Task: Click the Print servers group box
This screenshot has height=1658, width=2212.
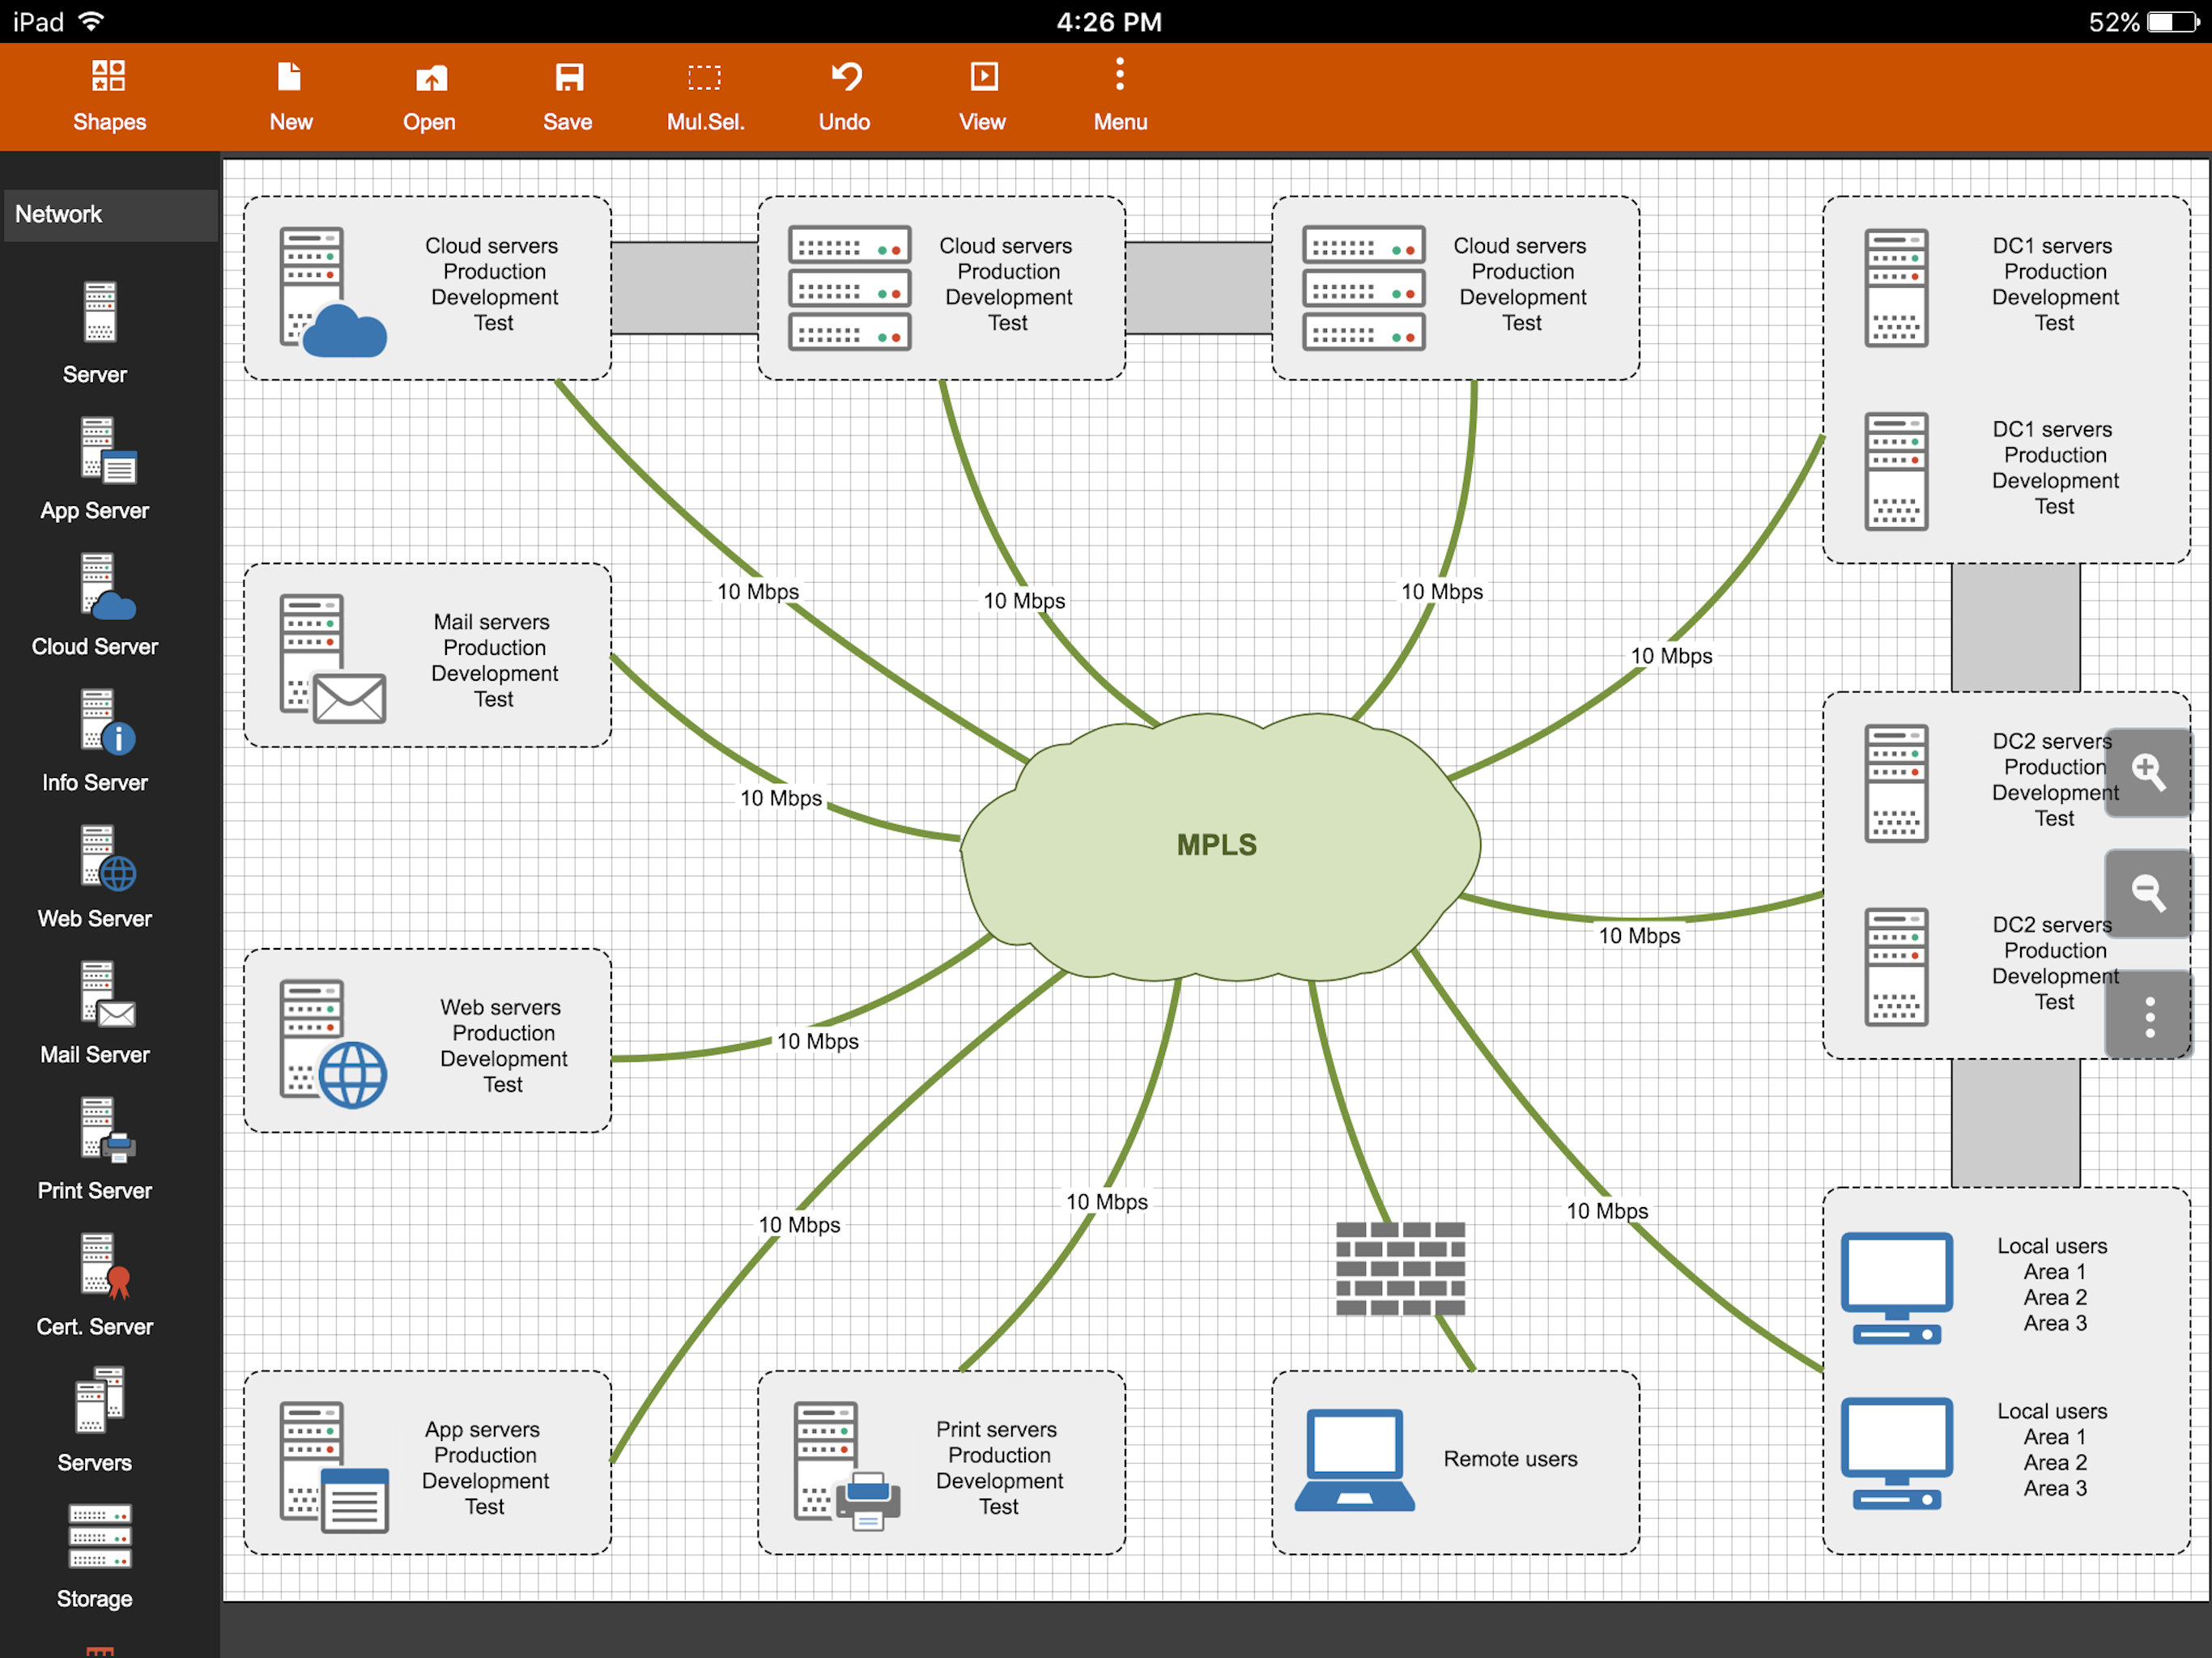Action: pos(940,1462)
